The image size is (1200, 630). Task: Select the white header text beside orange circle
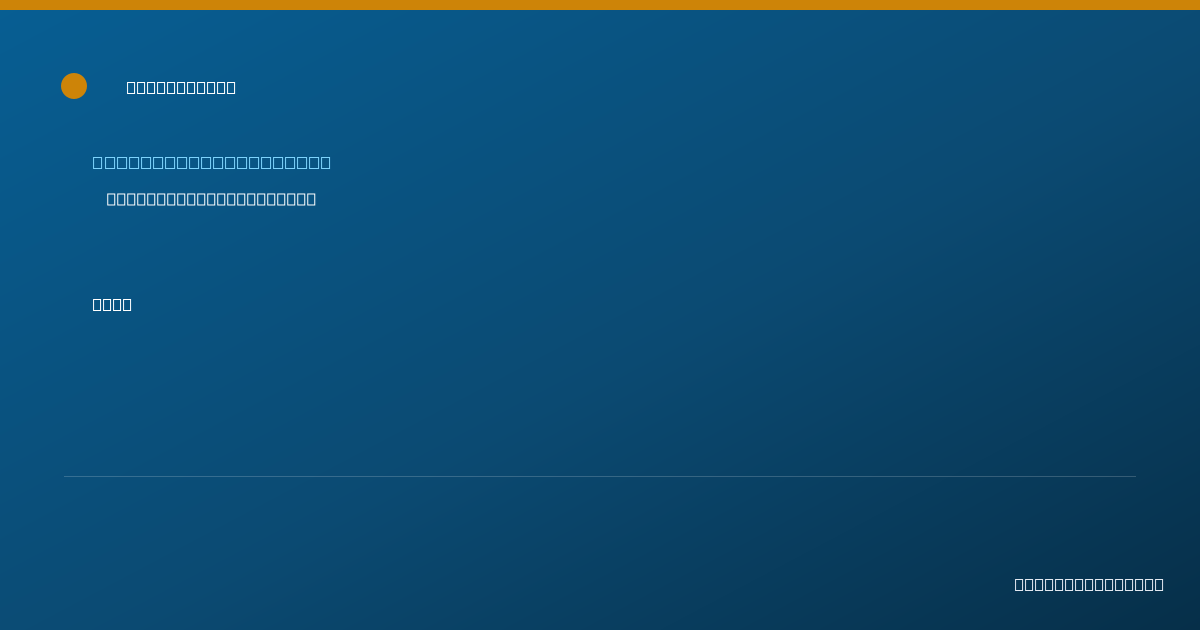point(181,87)
